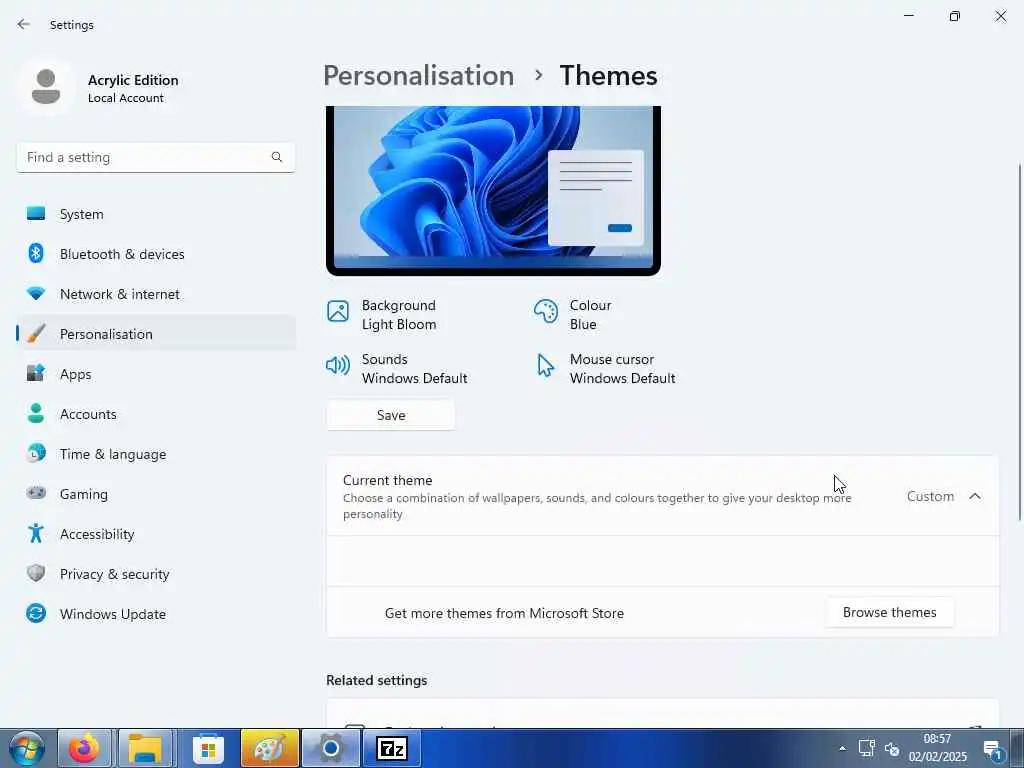Click the Accounts person icon
This screenshot has height=768, width=1024.
coord(36,413)
